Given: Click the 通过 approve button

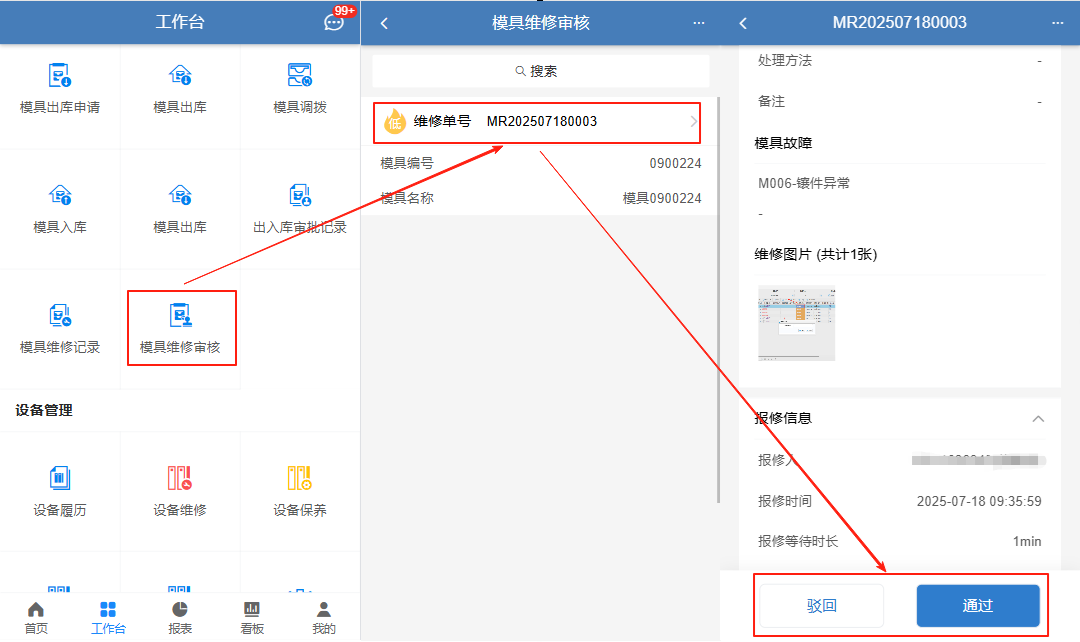Looking at the screenshot, I should tap(977, 606).
